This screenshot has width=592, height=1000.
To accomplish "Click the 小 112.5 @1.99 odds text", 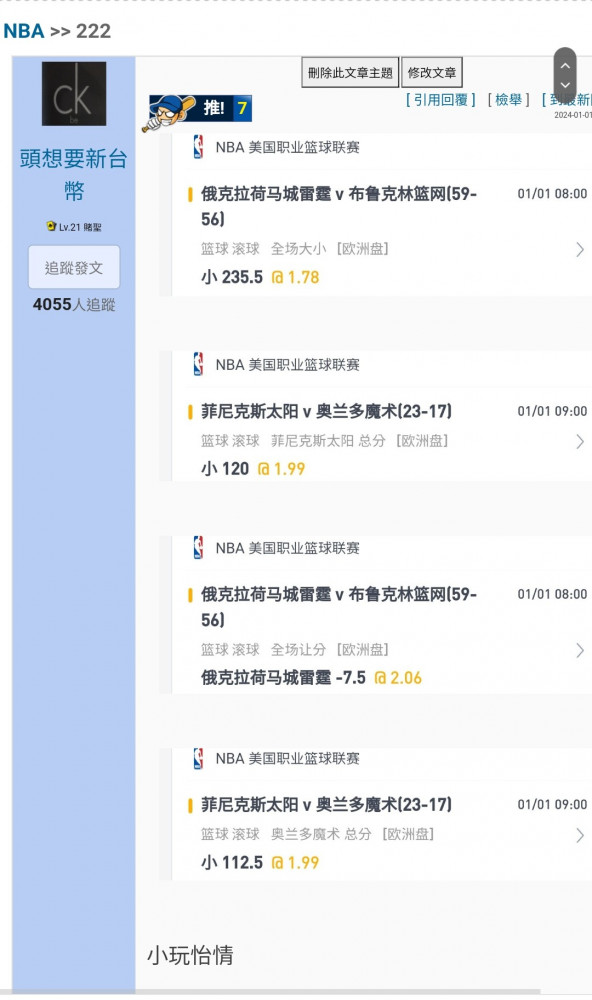I will point(260,863).
